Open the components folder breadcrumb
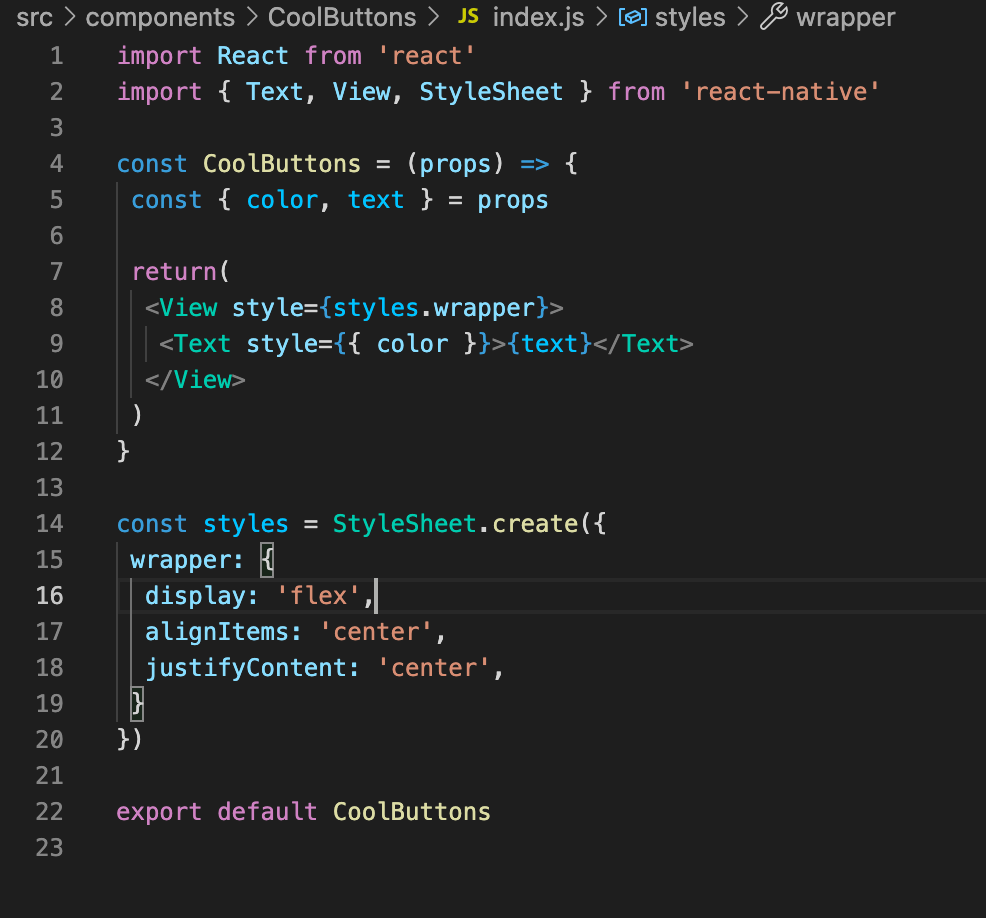The height and width of the screenshot is (918, 986). pyautogui.click(x=160, y=17)
